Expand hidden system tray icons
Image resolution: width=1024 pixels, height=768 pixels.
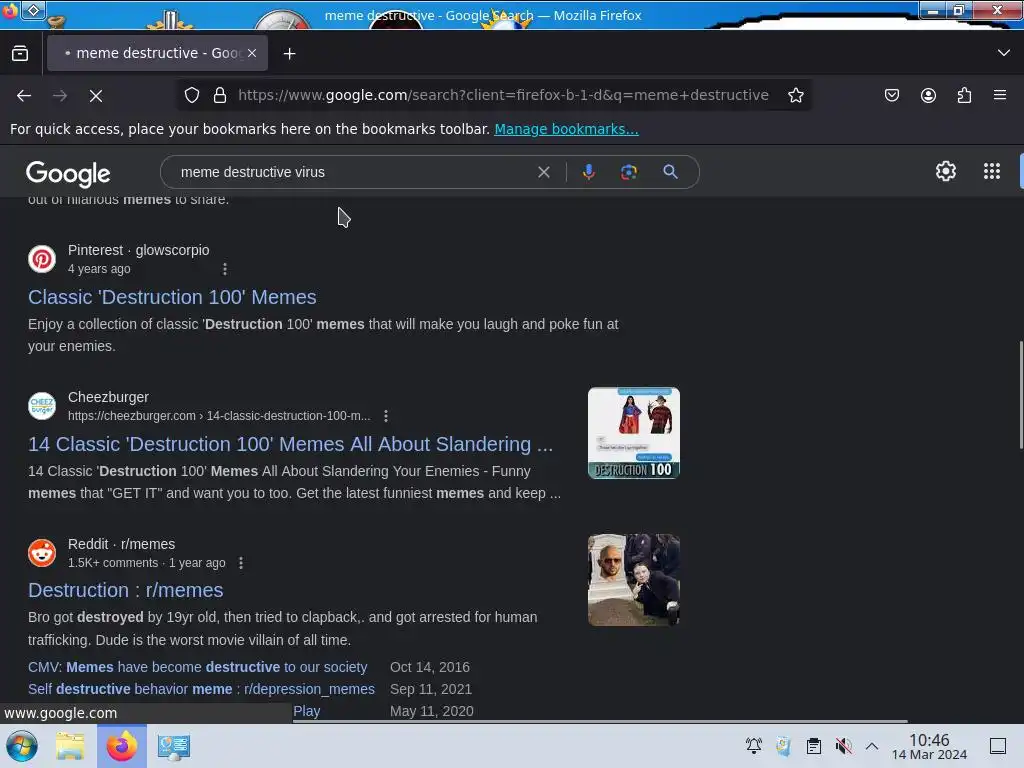pos(872,746)
